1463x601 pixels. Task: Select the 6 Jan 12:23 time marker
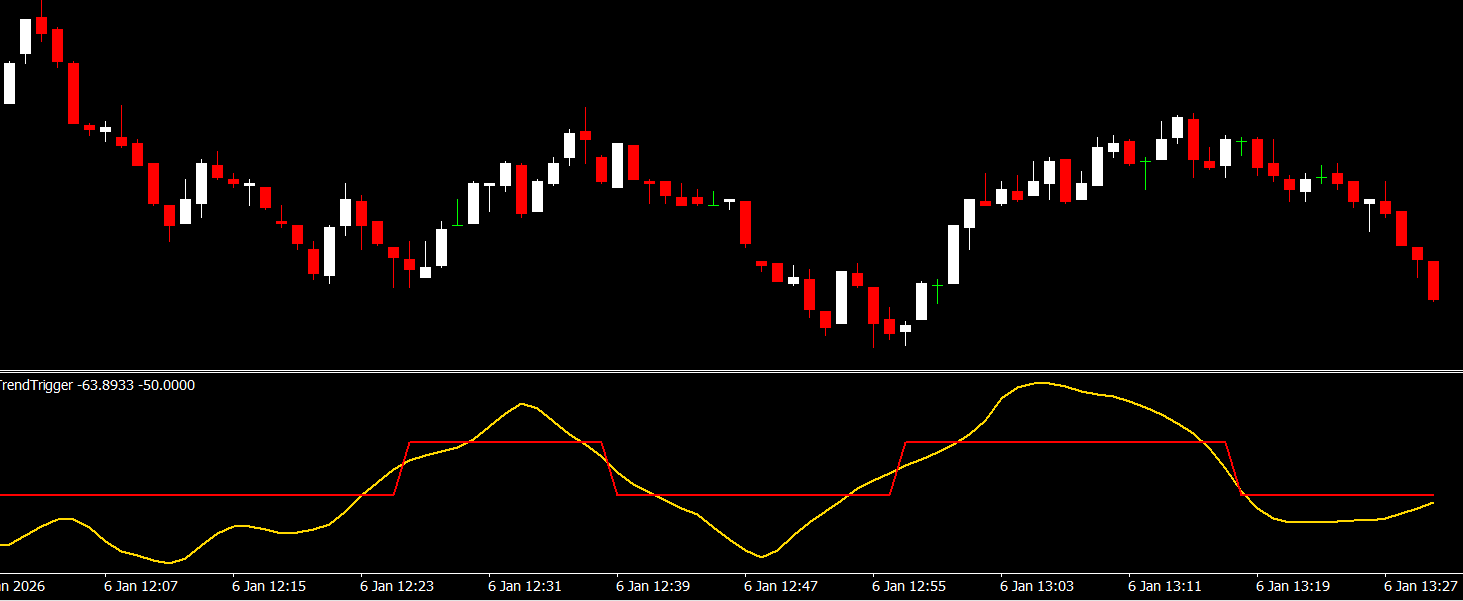(397, 585)
